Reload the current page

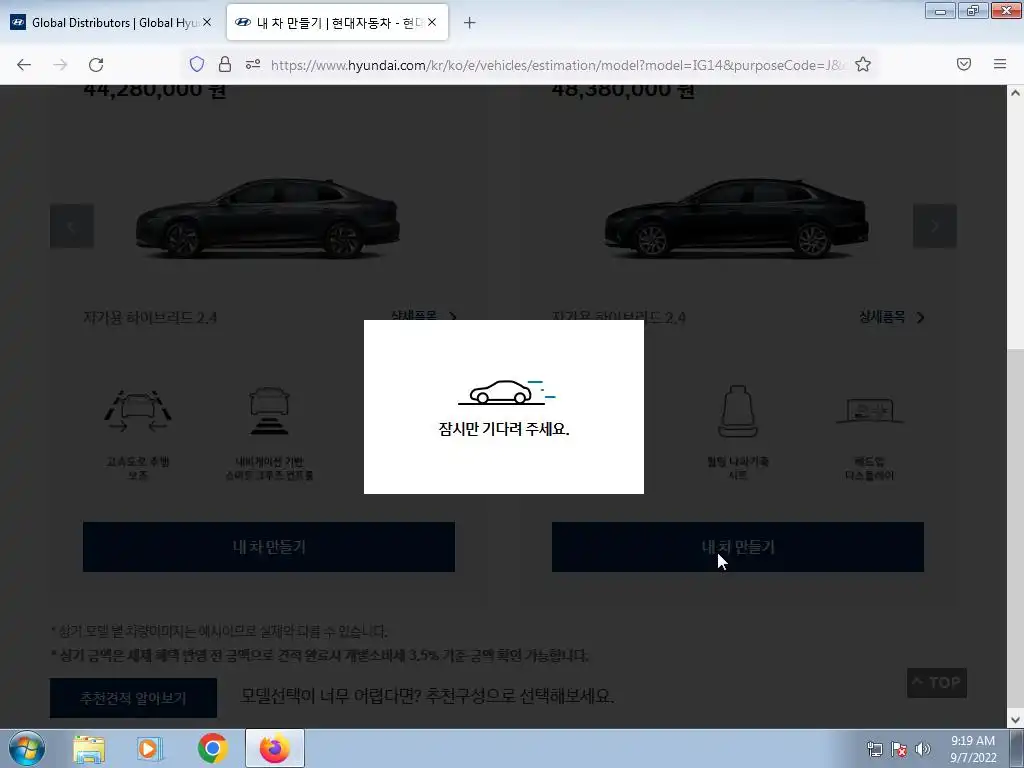[x=96, y=65]
